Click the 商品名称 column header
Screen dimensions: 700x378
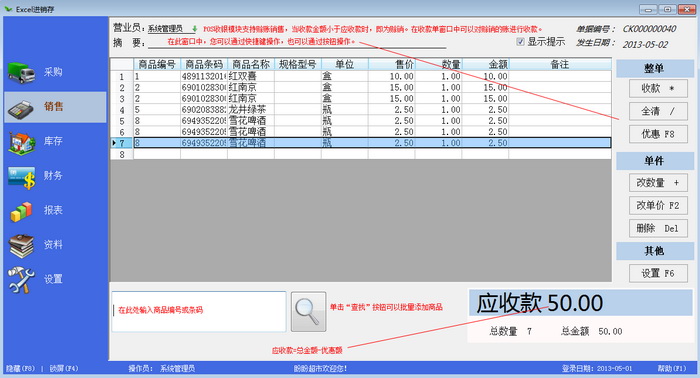251,64
